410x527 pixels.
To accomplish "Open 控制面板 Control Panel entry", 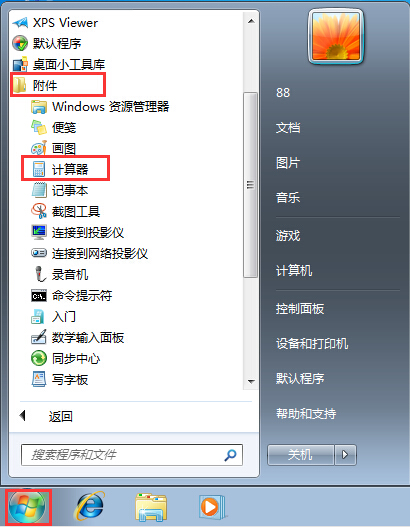I will point(300,309).
